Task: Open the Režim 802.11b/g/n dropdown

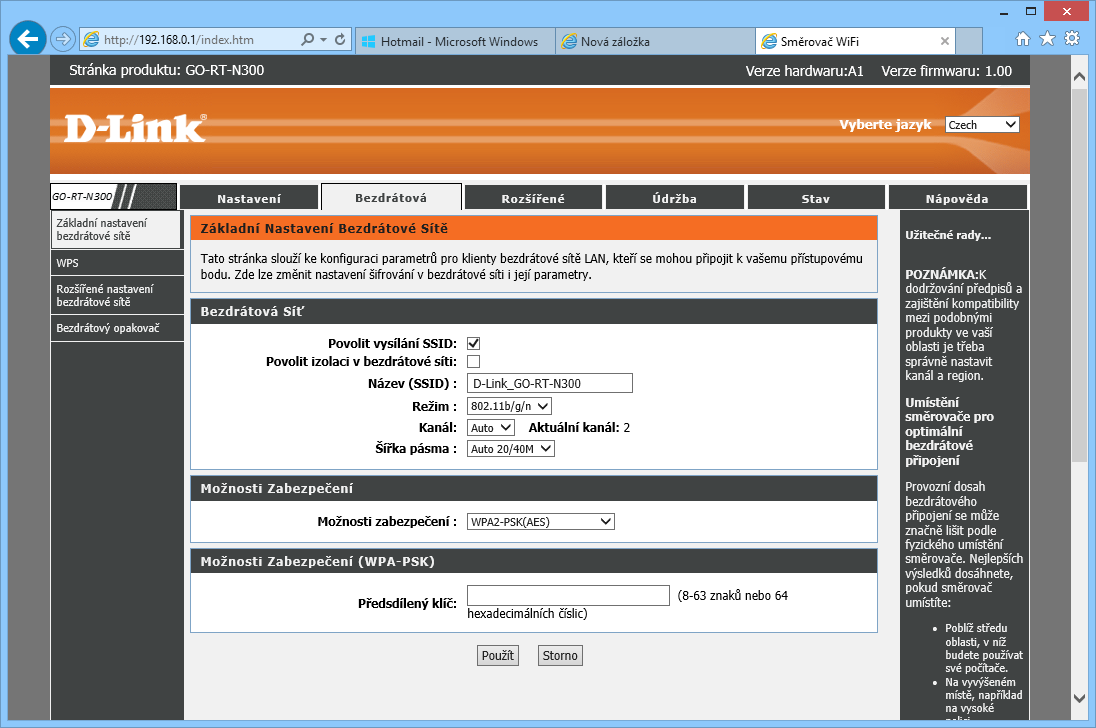Action: pos(509,406)
